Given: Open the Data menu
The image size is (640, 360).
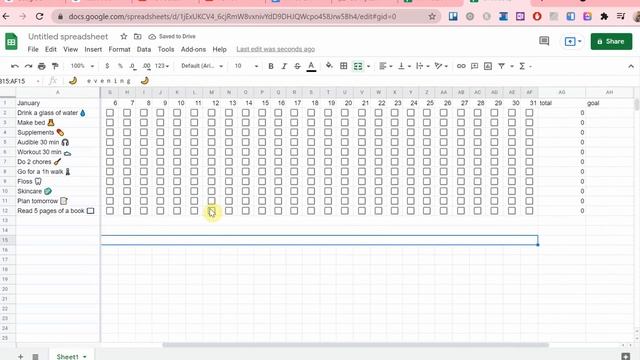Looking at the screenshot, I should [x=144, y=49].
